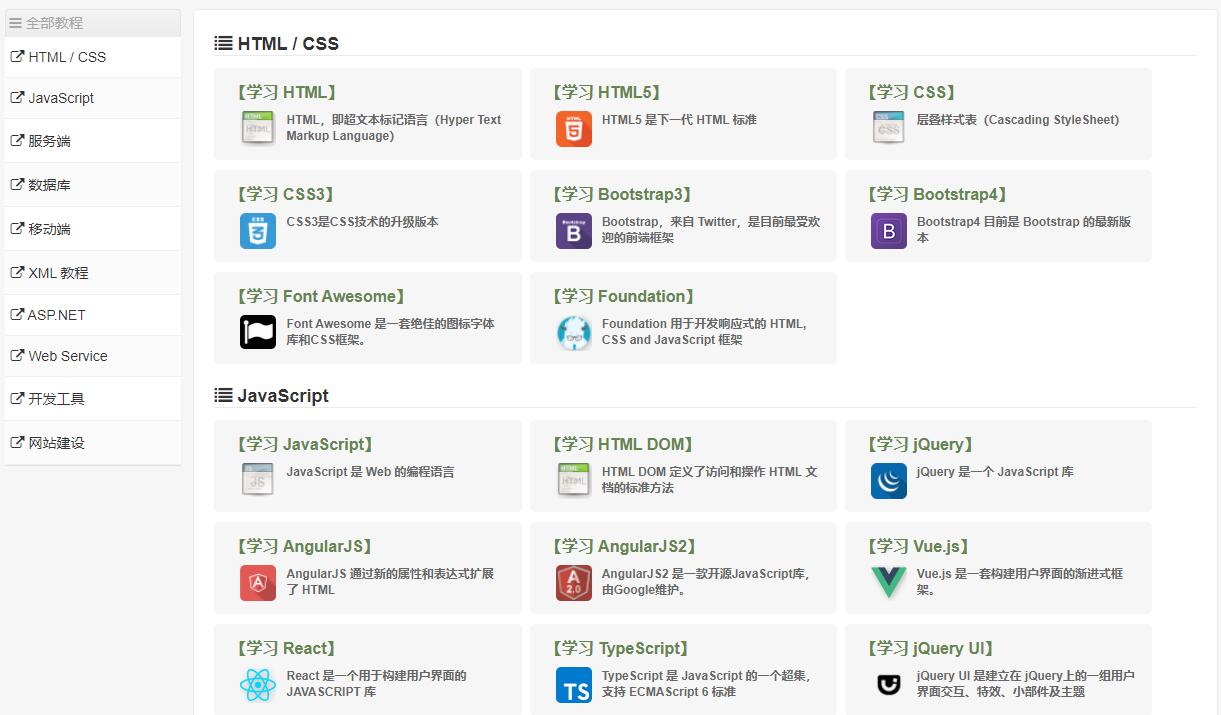Click the TypeScript ECMAScript 6 description text
Screen dimensions: 1221x715
[x=706, y=684]
